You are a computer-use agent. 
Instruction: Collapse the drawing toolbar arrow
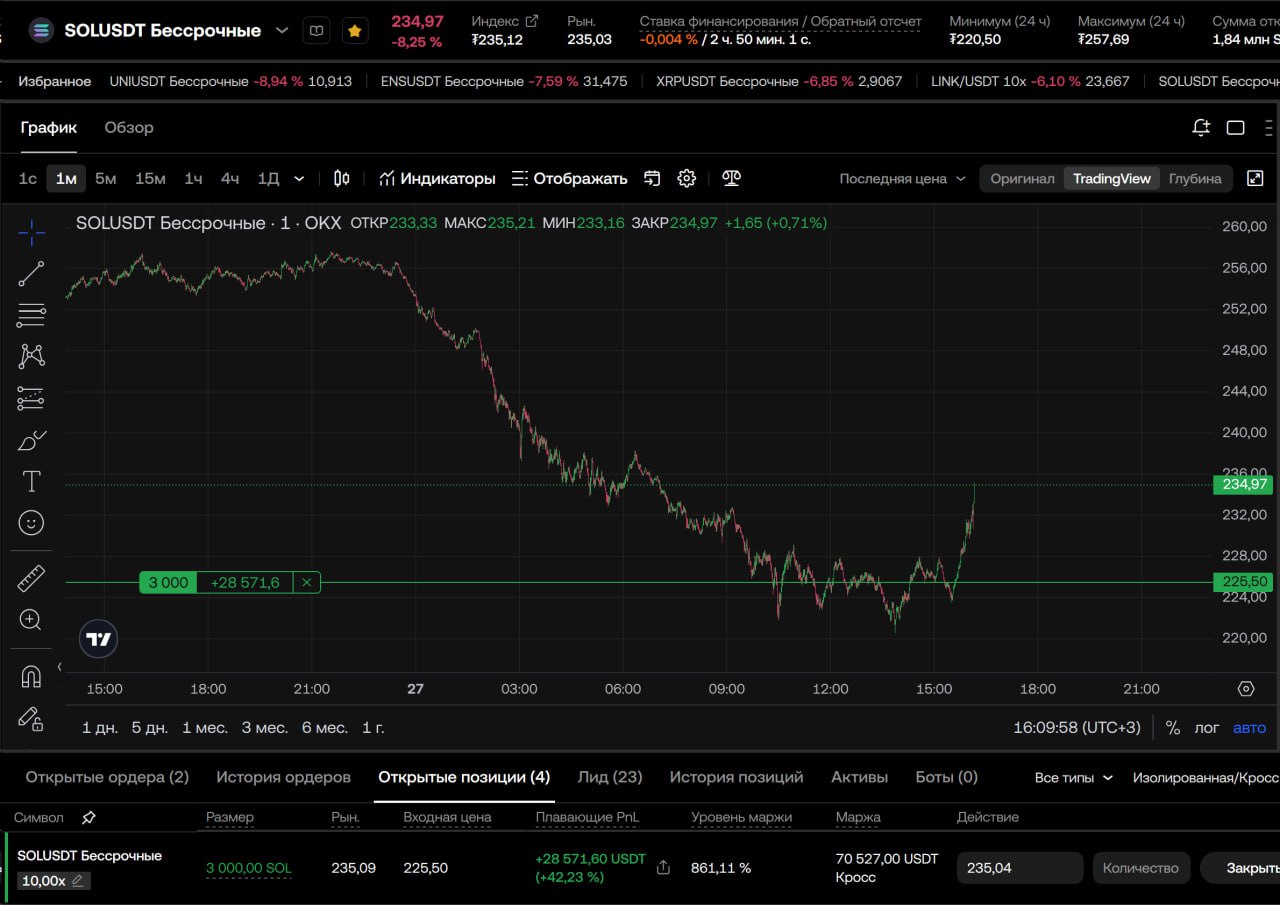[59, 666]
